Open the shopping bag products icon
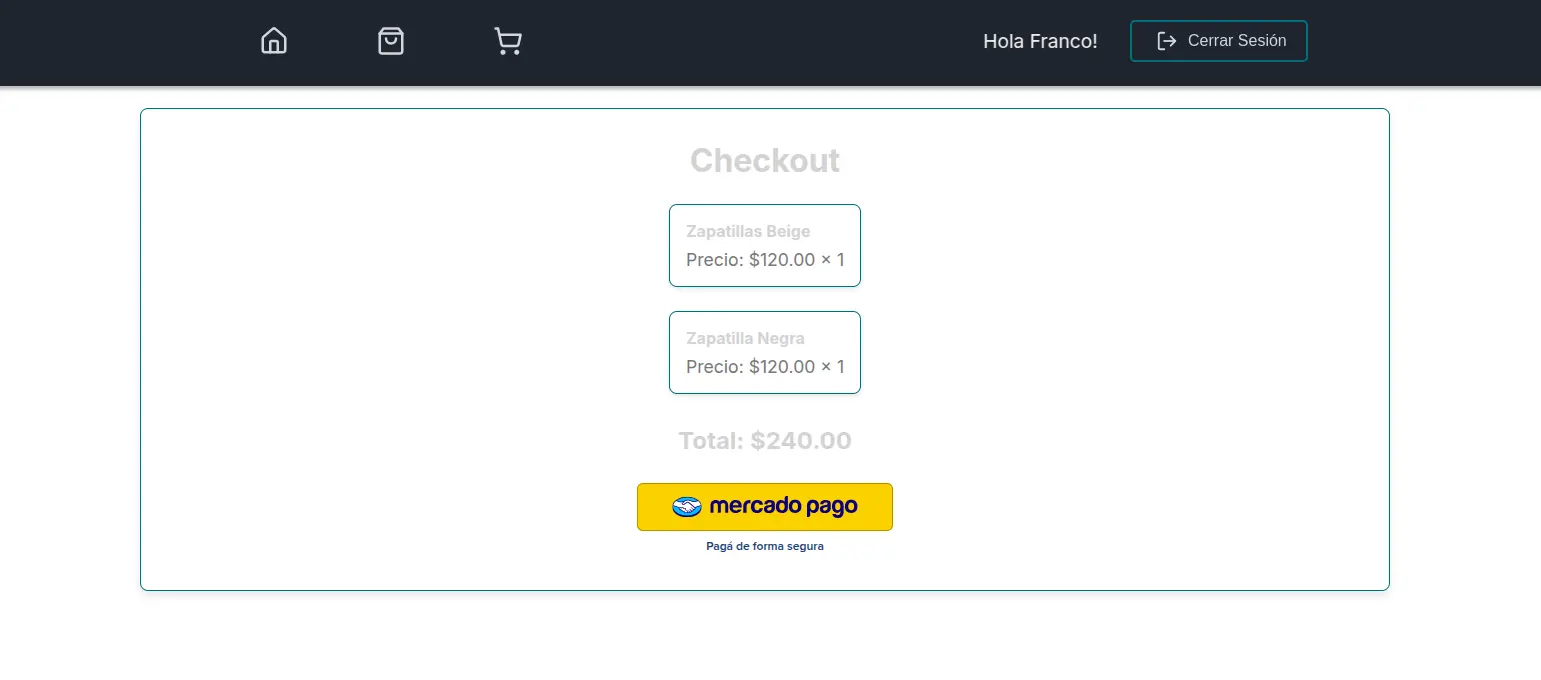The height and width of the screenshot is (680, 1541). [391, 41]
